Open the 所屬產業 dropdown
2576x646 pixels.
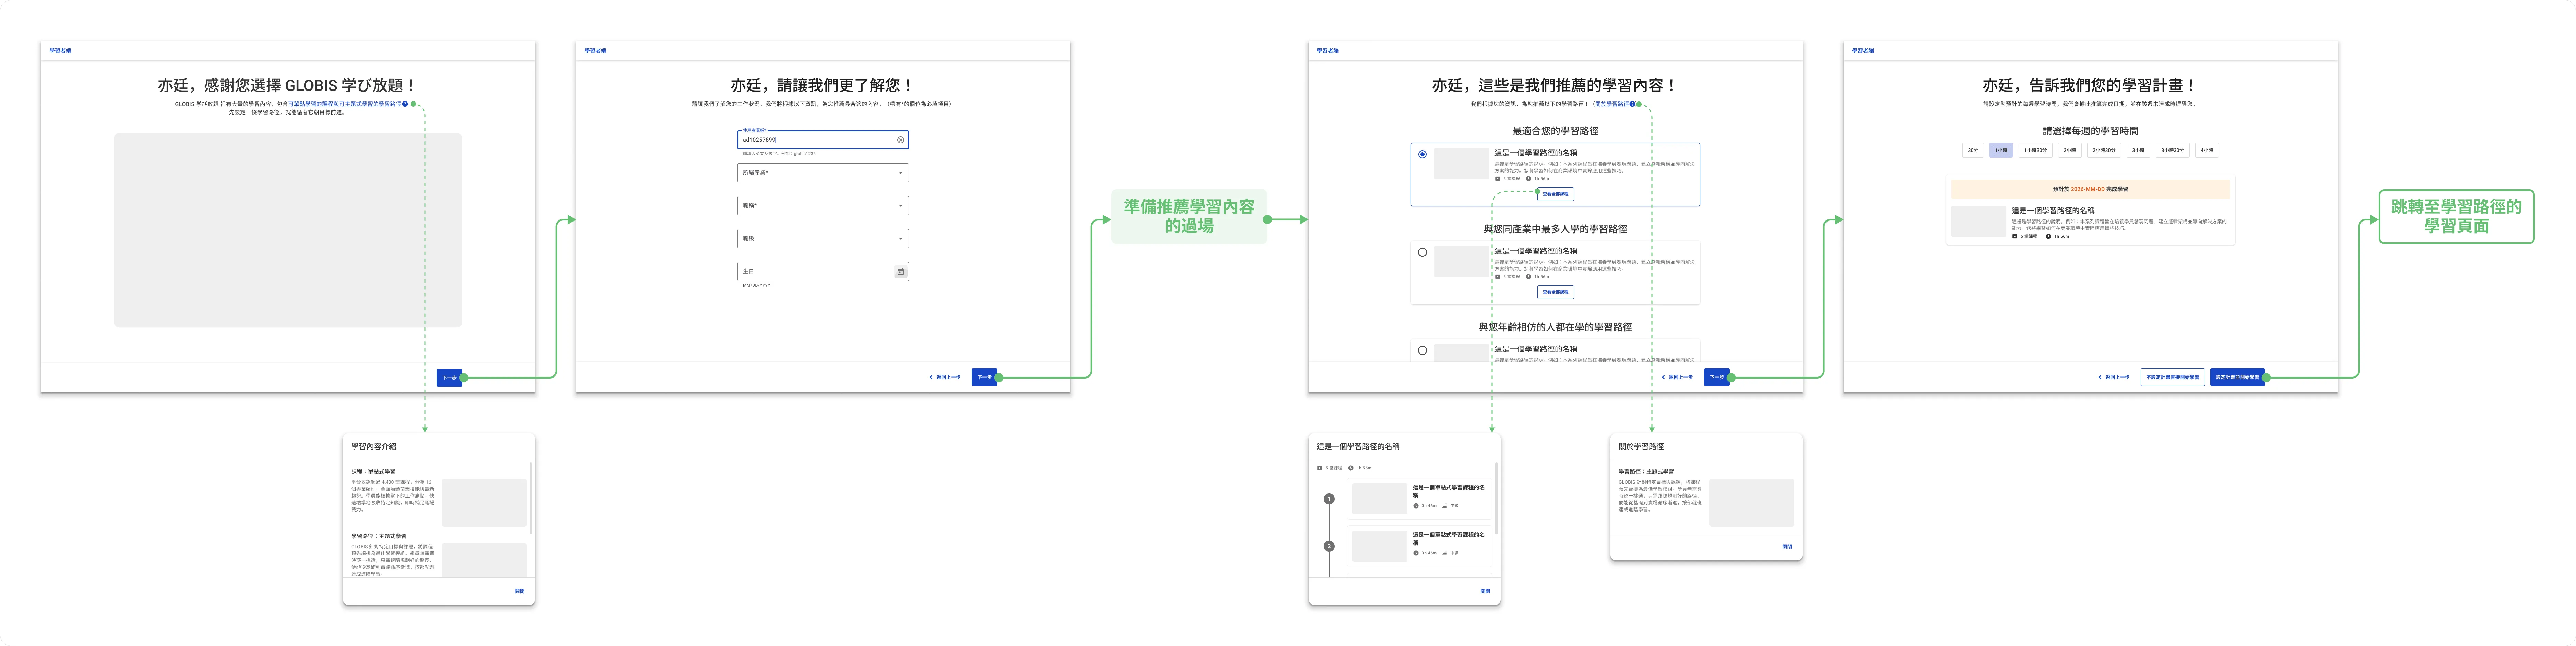(823, 173)
